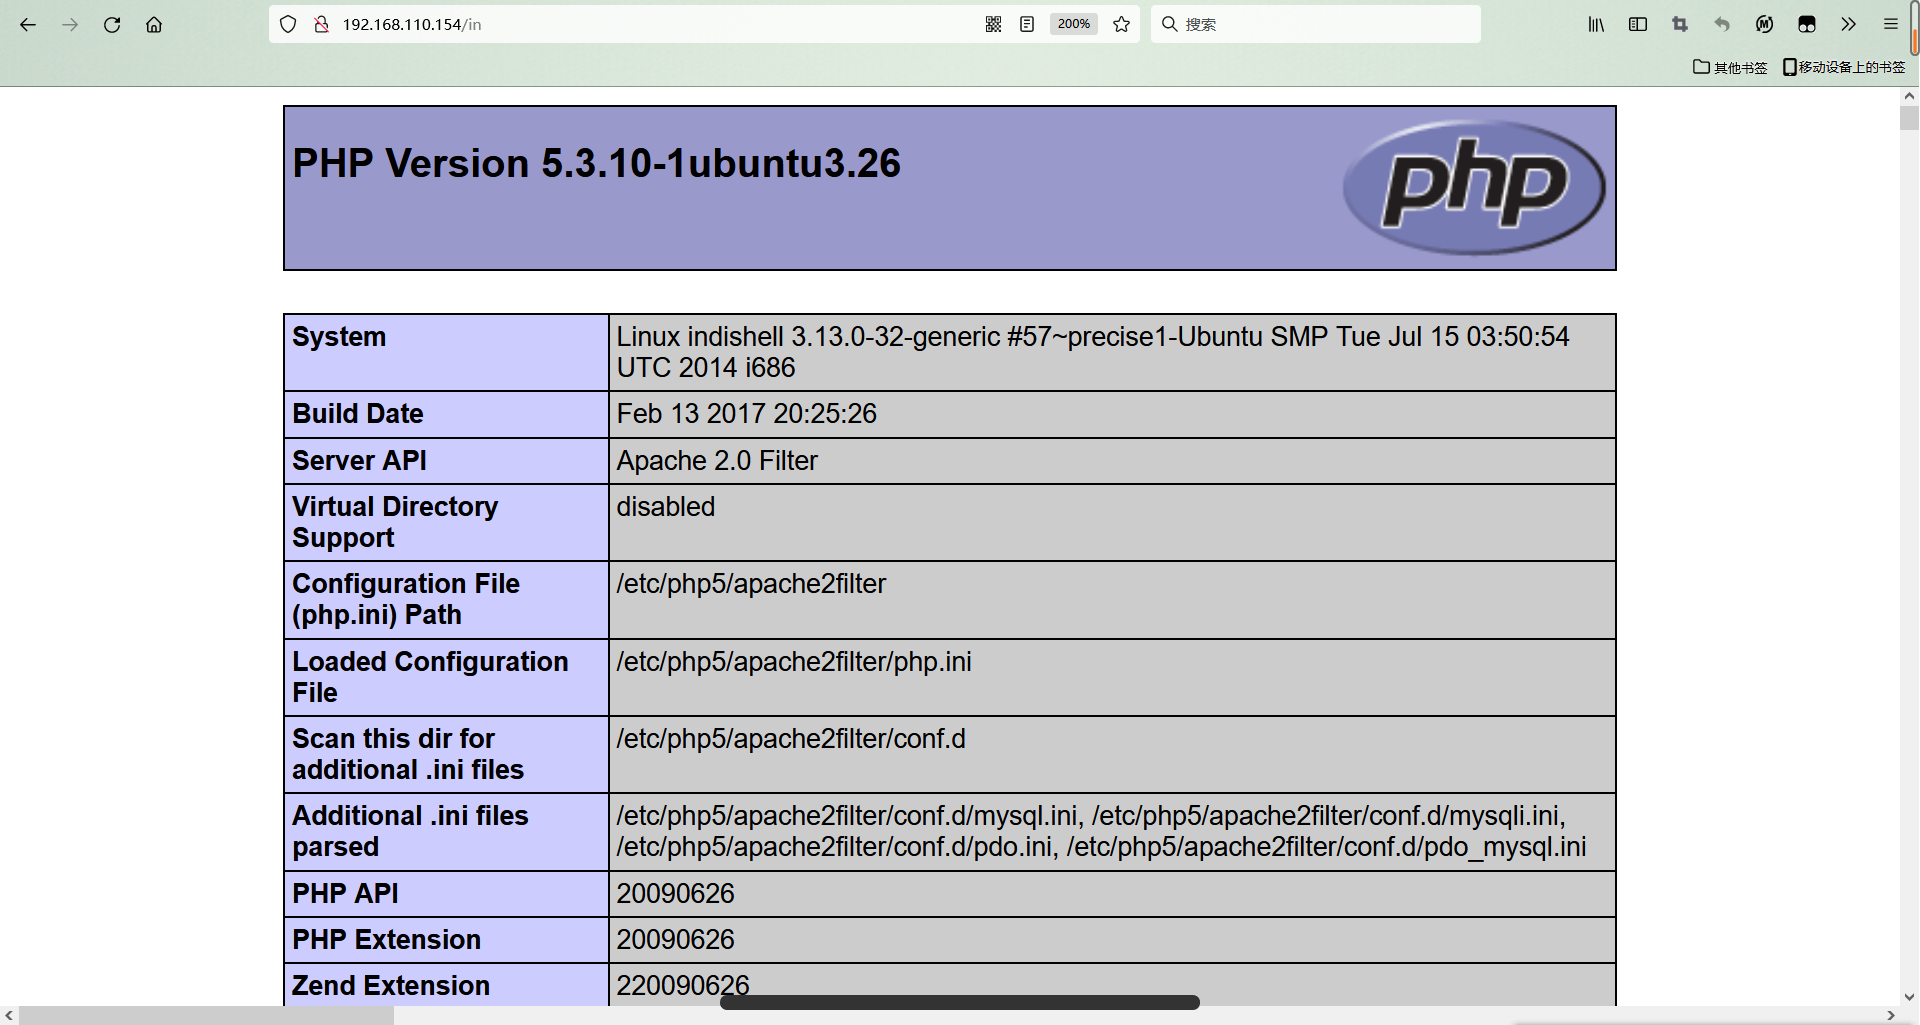Open the dark mask-shaped extension icon
Viewport: 1920px width, 1025px height.
pos(1807,25)
